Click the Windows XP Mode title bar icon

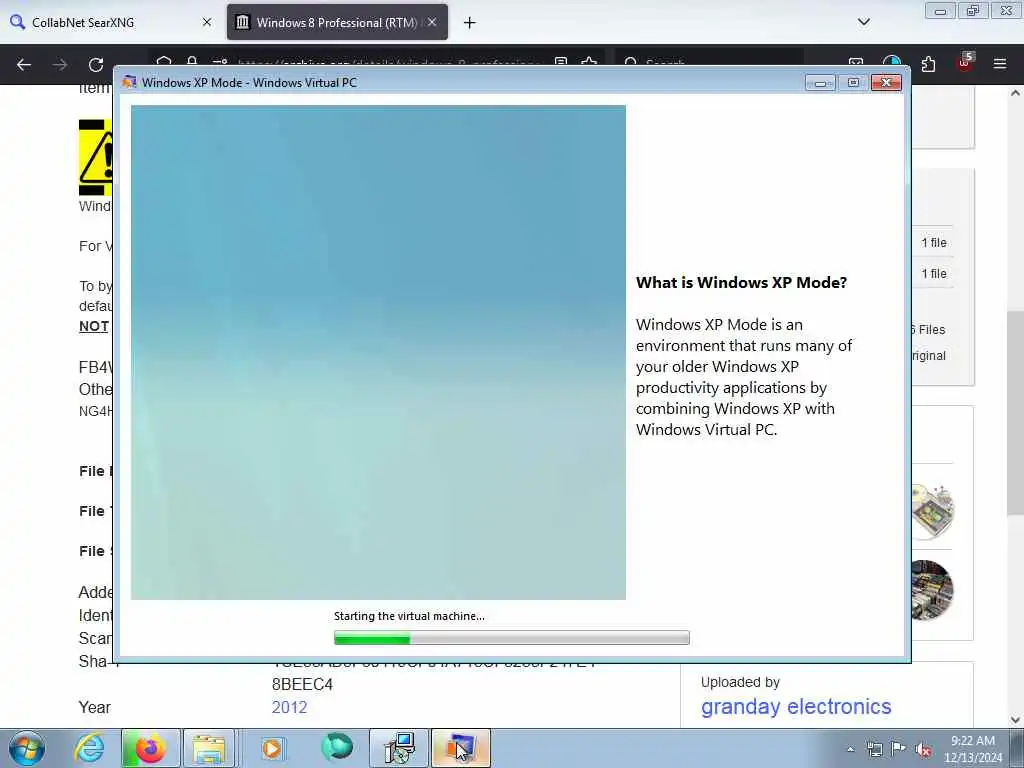coord(129,82)
